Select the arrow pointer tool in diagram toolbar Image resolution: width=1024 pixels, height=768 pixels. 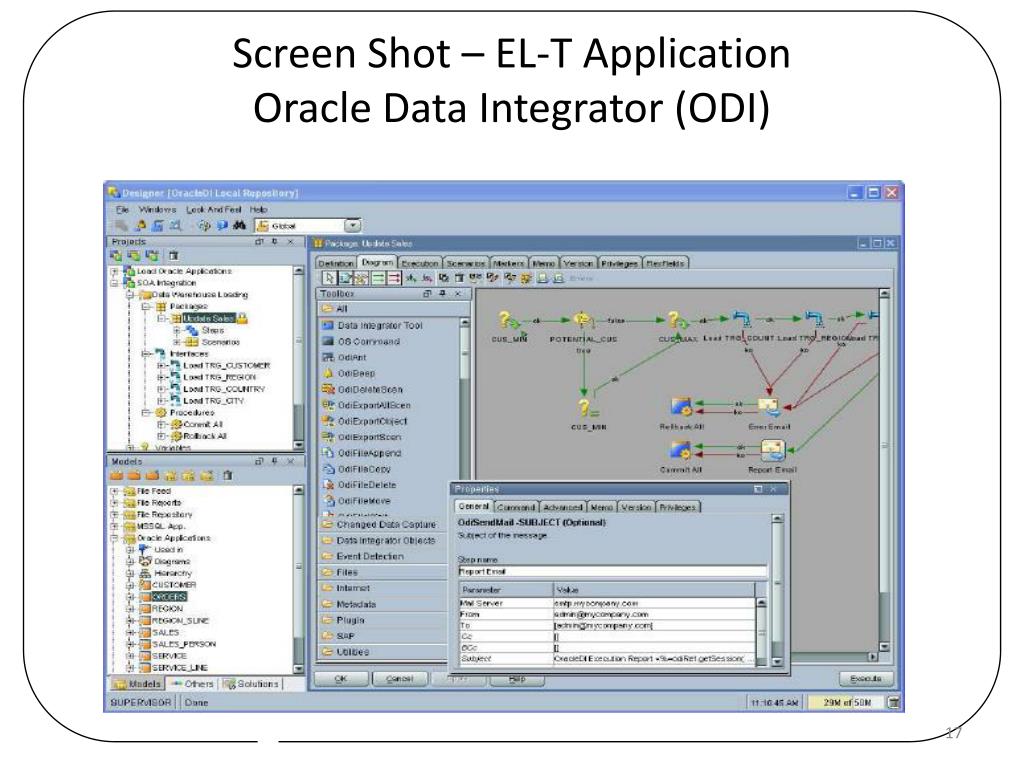pos(330,278)
